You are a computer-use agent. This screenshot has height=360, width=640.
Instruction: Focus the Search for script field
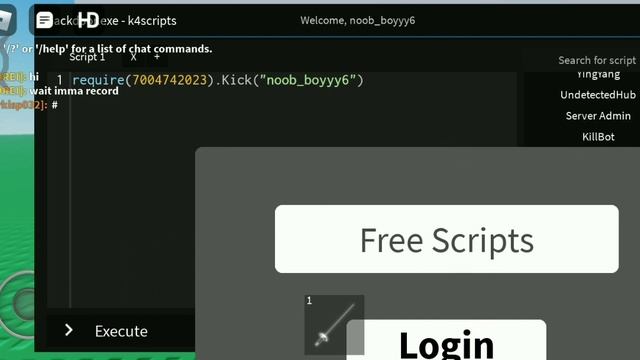click(596, 60)
